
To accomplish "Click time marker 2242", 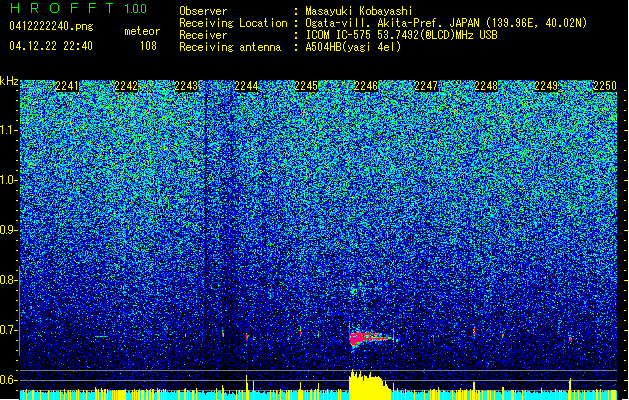I will coord(126,86).
